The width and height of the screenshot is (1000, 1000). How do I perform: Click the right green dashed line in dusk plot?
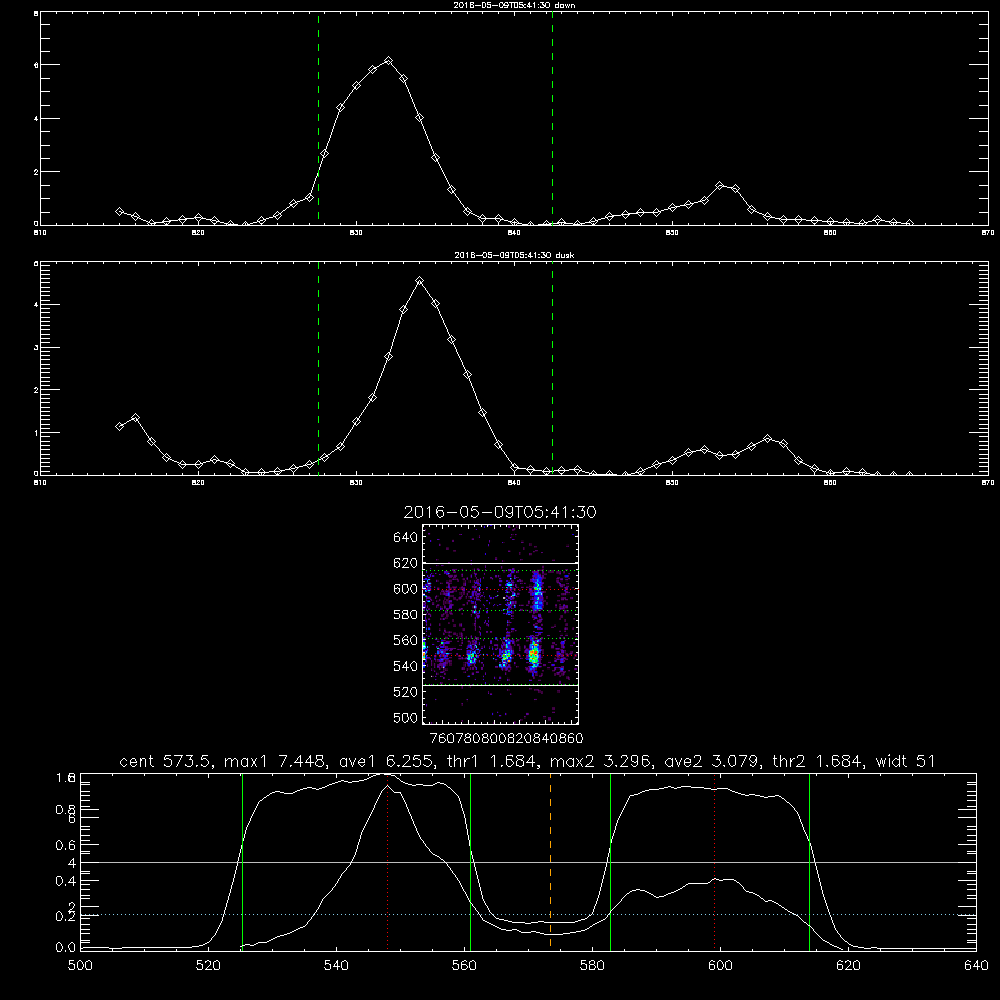click(x=552, y=368)
